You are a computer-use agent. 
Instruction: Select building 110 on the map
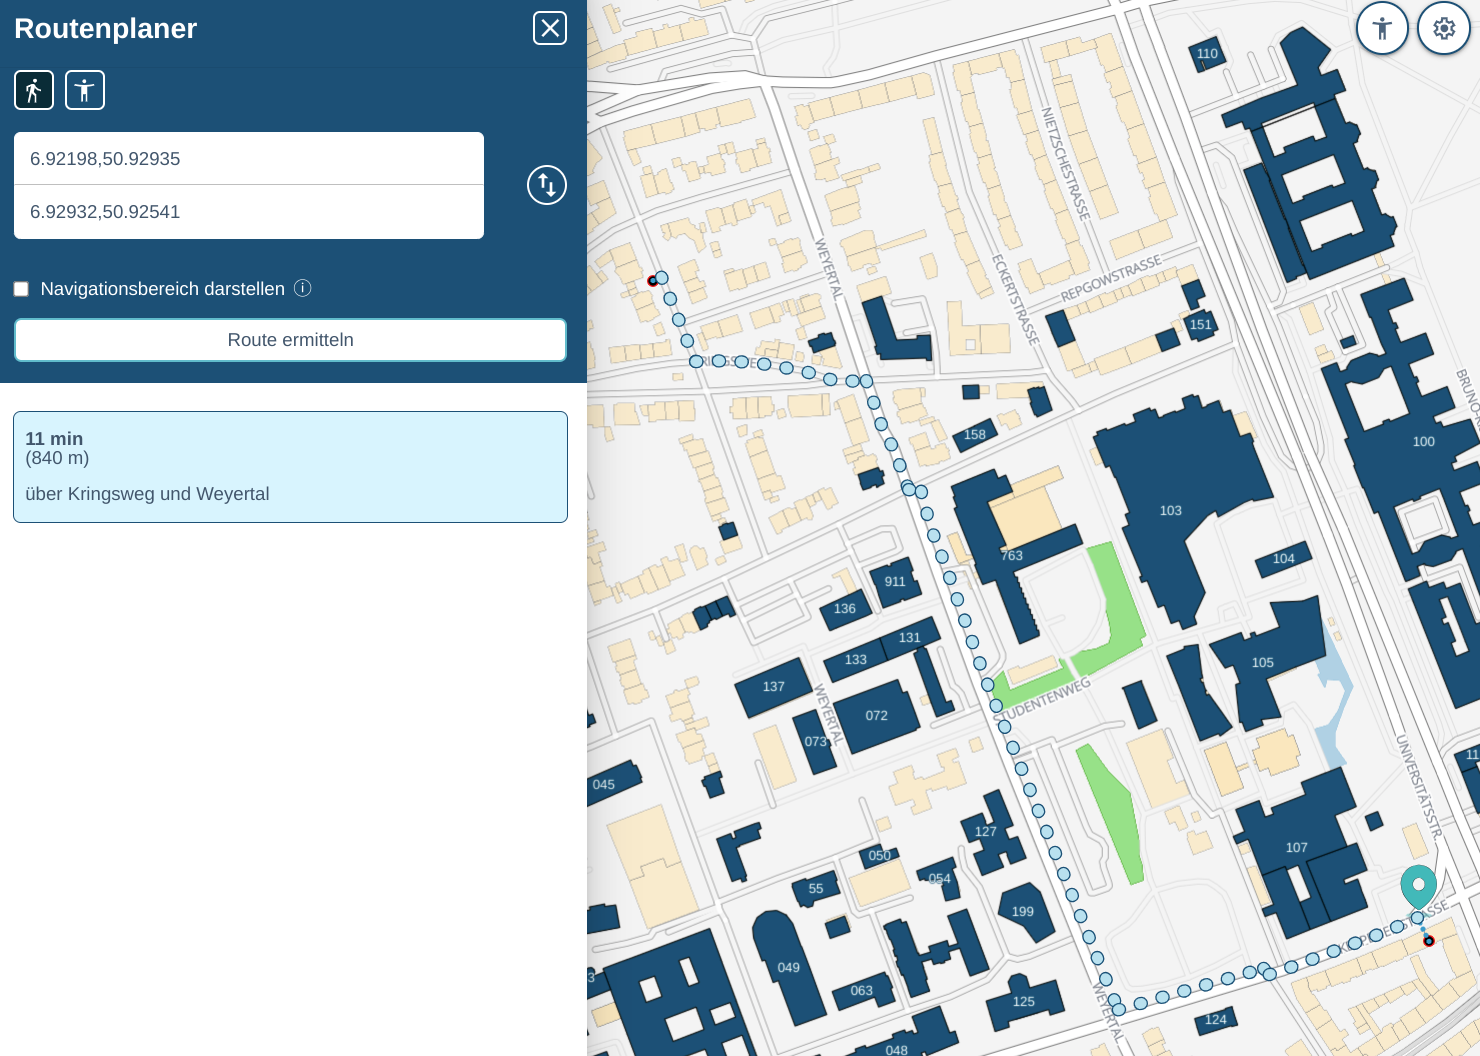pos(1208,54)
